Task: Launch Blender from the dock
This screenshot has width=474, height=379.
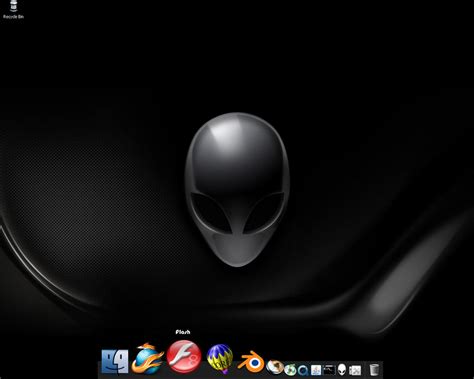Action: click(x=251, y=362)
